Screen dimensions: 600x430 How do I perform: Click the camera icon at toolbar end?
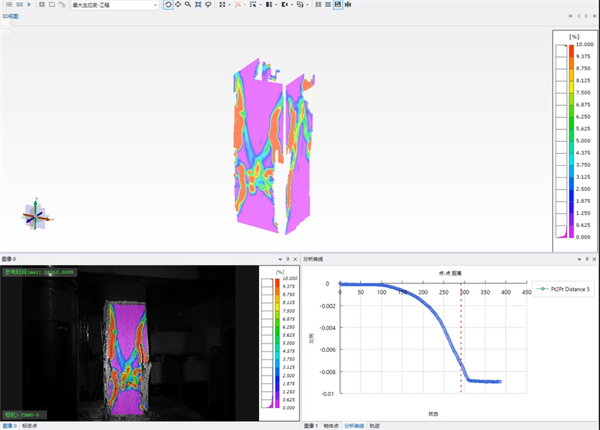tap(347, 5)
